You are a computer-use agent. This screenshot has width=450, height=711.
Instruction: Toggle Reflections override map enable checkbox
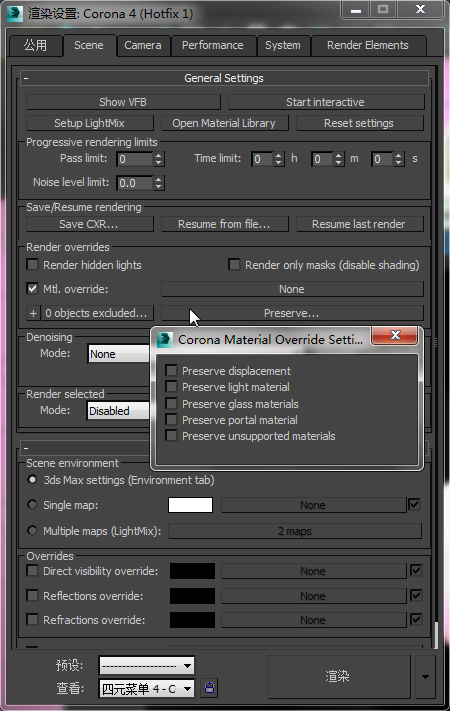click(416, 595)
